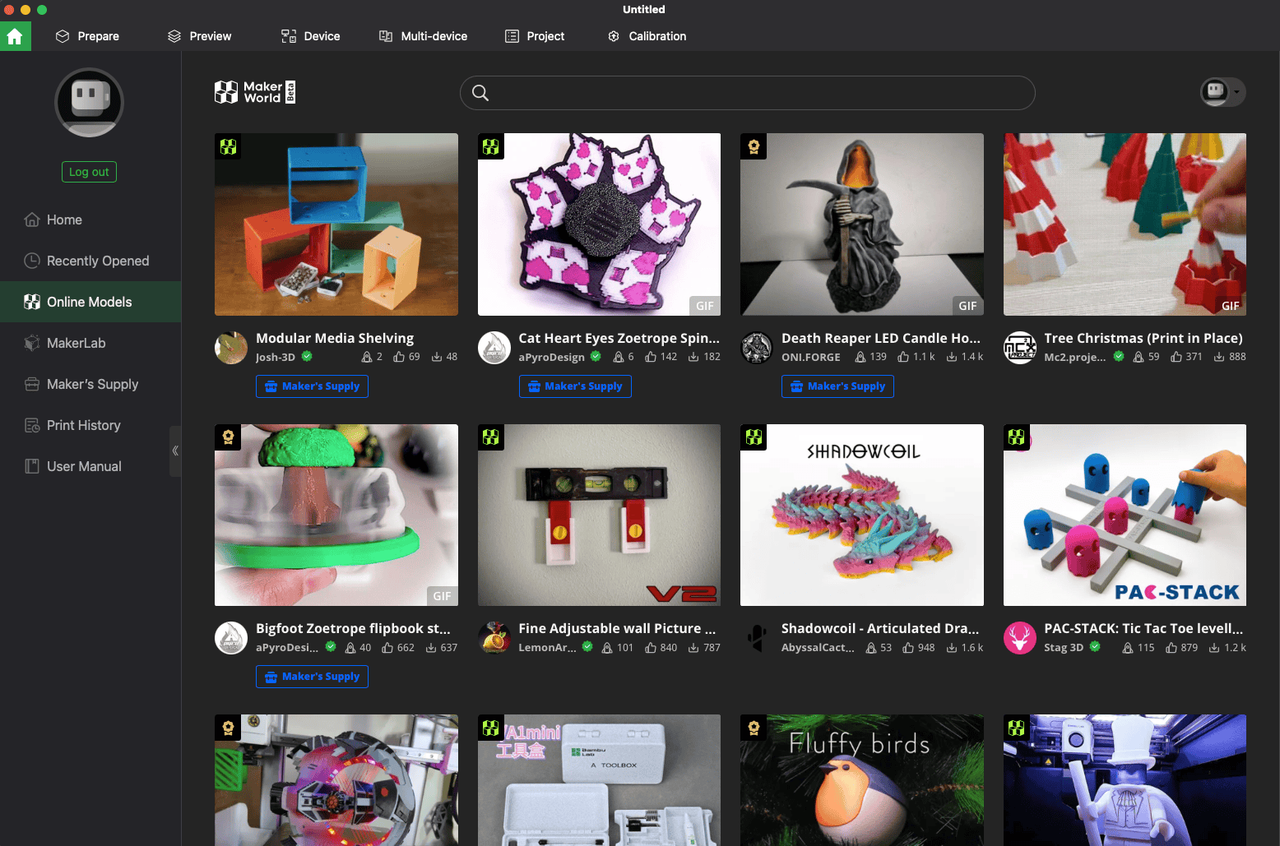Click the Stag 3D author avatar

[1020, 638]
